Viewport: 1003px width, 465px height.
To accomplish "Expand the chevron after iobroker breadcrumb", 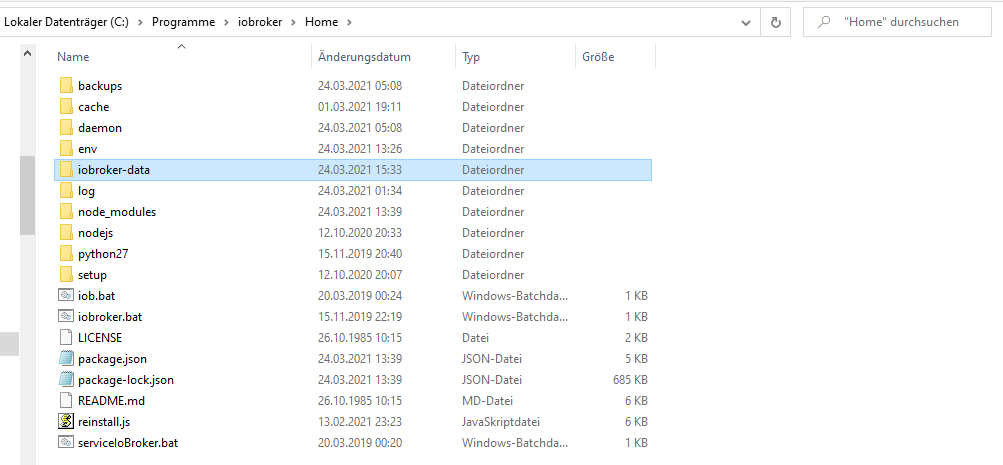I will 294,22.
